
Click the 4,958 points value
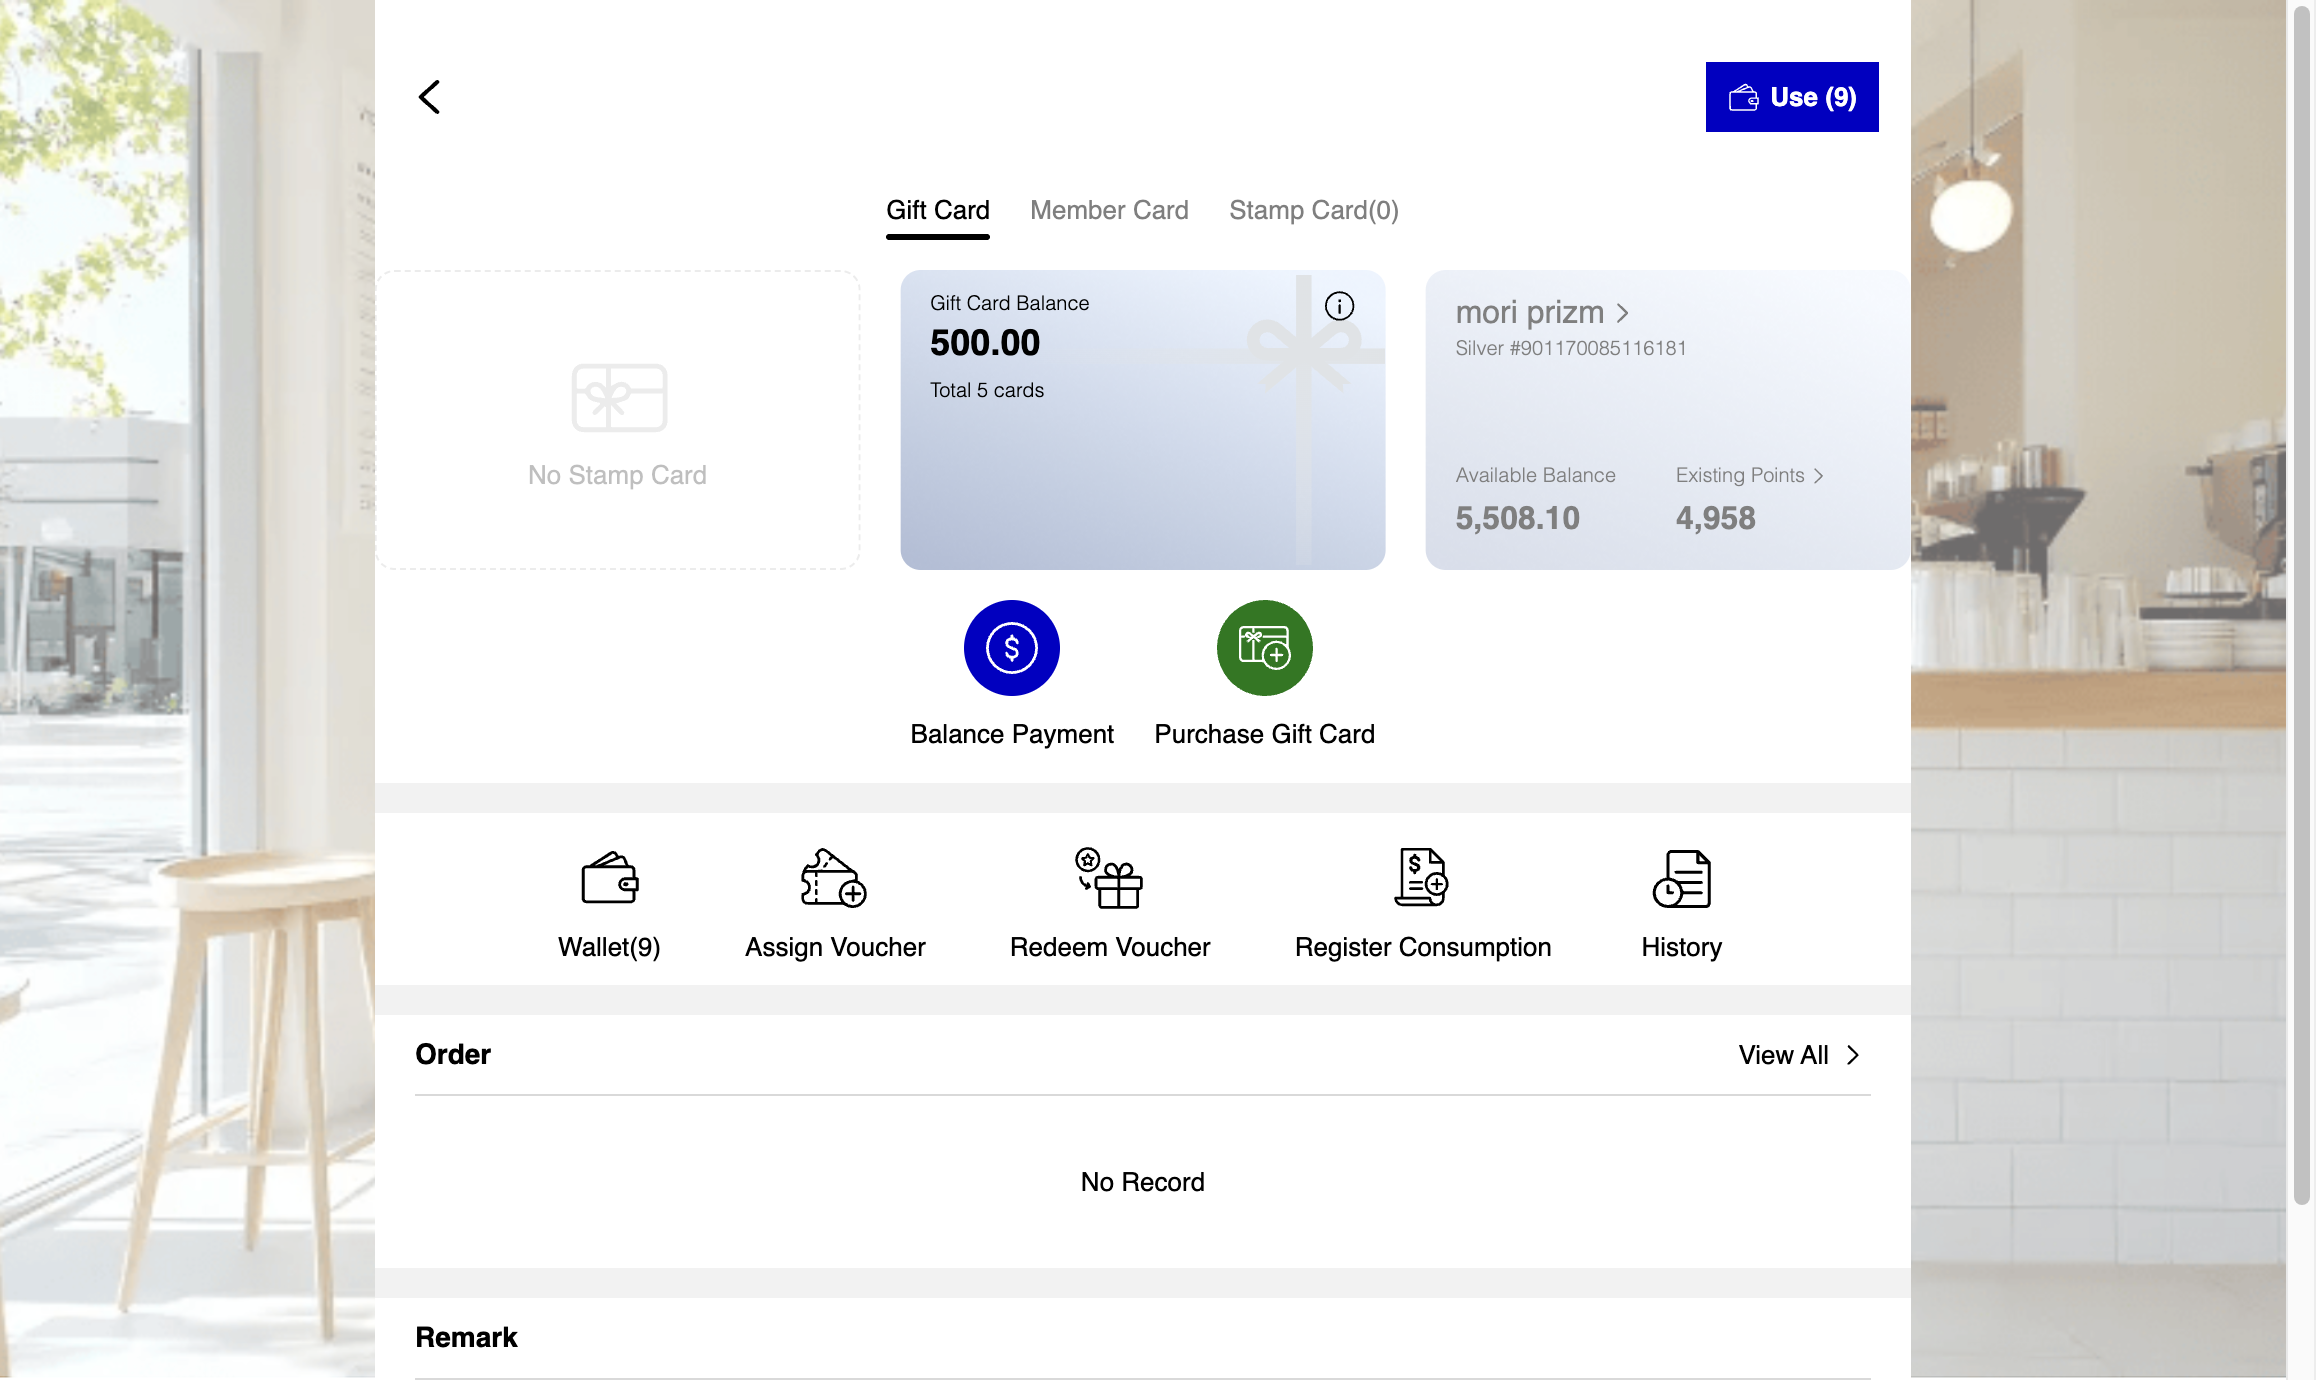pyautogui.click(x=1715, y=518)
